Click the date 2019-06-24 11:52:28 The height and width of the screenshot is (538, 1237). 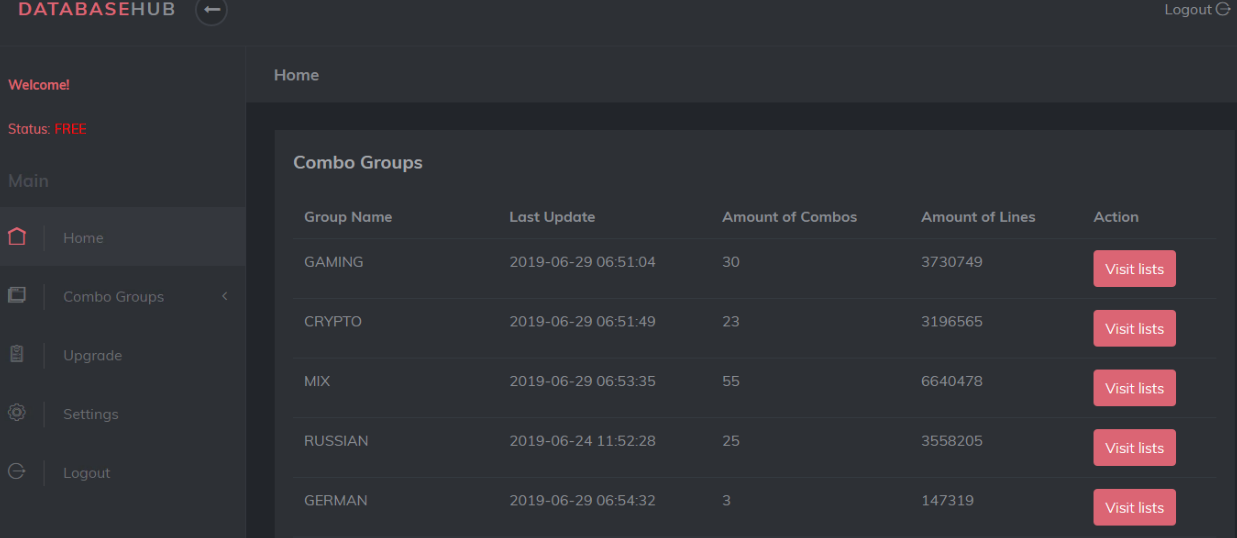(582, 440)
